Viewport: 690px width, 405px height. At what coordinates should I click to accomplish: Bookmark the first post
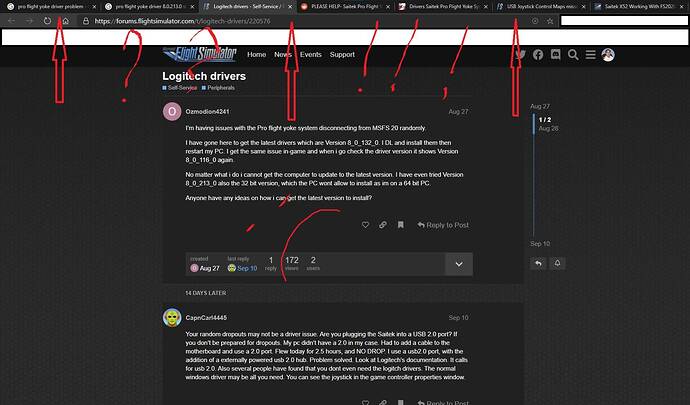click(x=400, y=225)
